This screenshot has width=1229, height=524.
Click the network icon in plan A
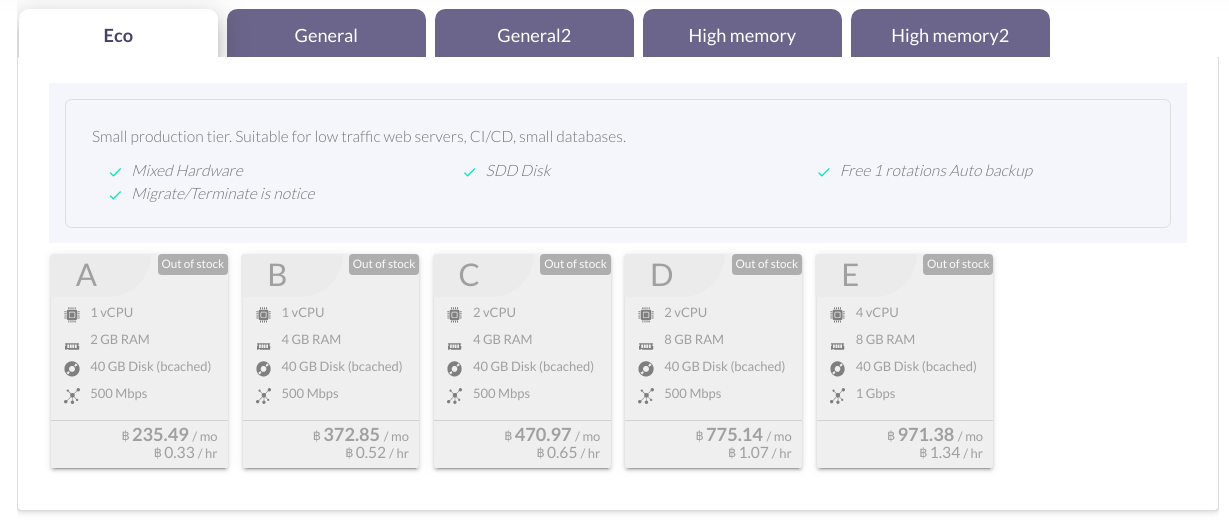click(x=72, y=396)
